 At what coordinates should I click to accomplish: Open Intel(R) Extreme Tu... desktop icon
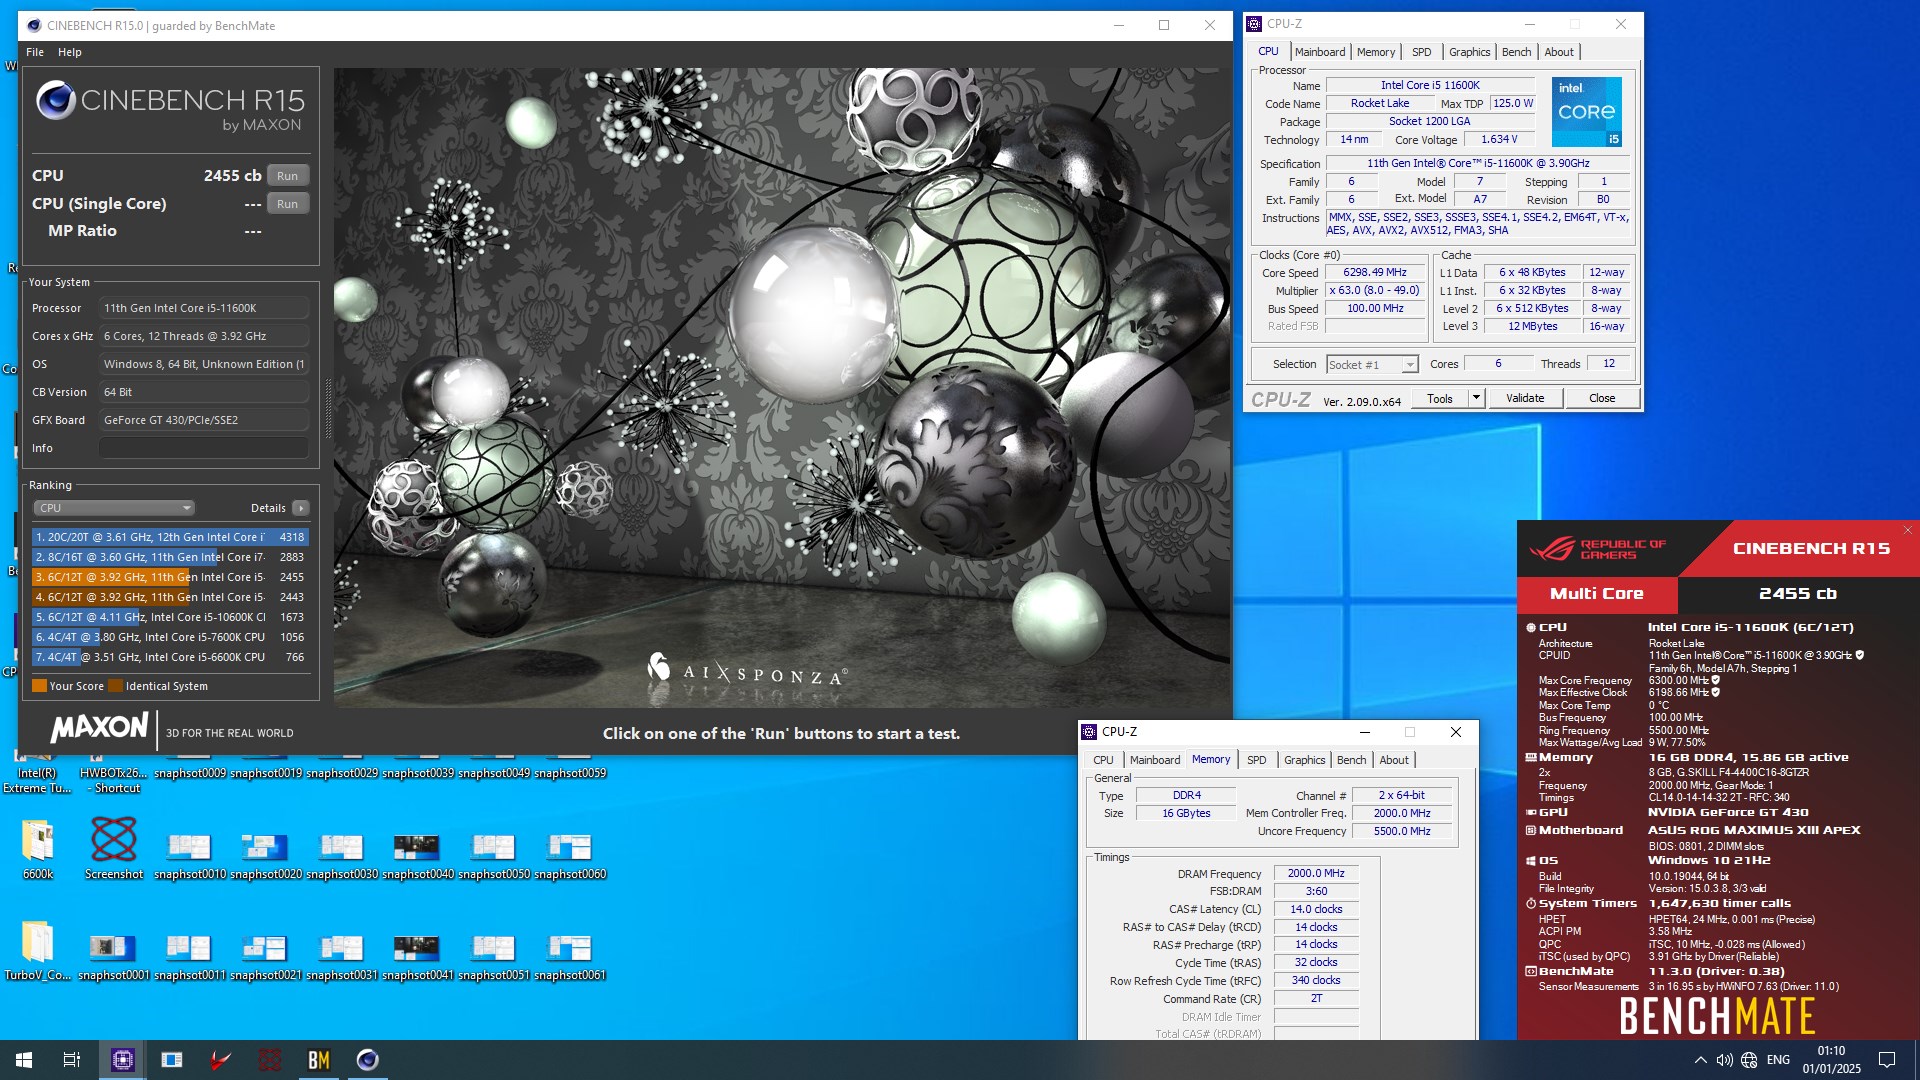coord(37,775)
